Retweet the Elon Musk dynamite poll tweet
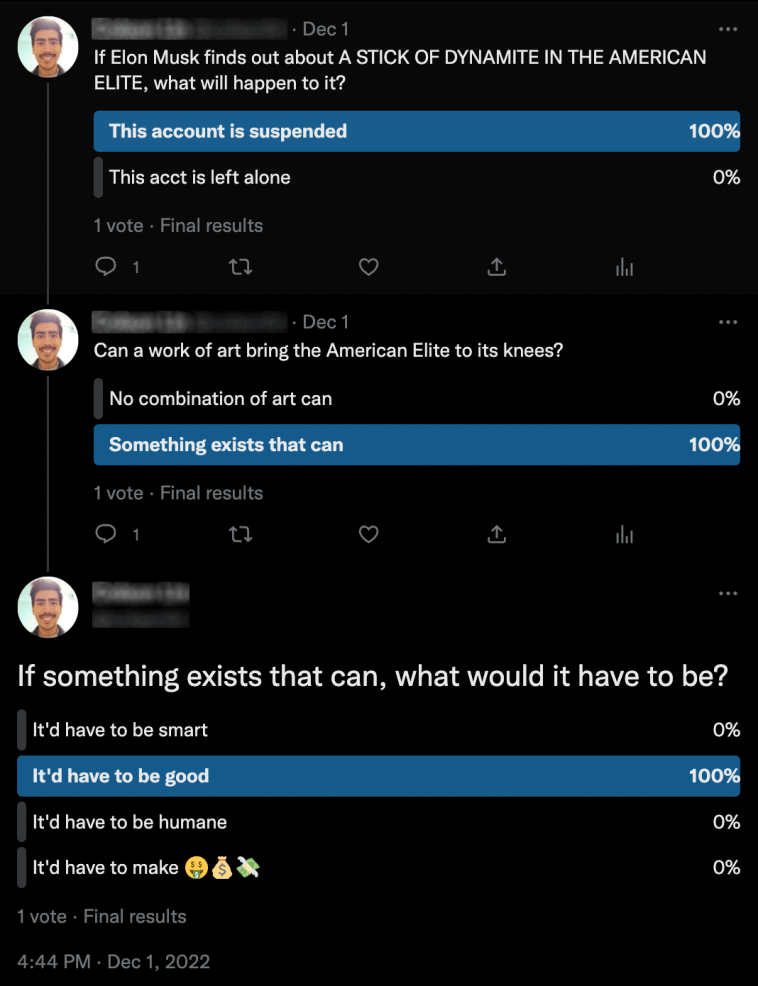The width and height of the screenshot is (758, 986). 241,267
